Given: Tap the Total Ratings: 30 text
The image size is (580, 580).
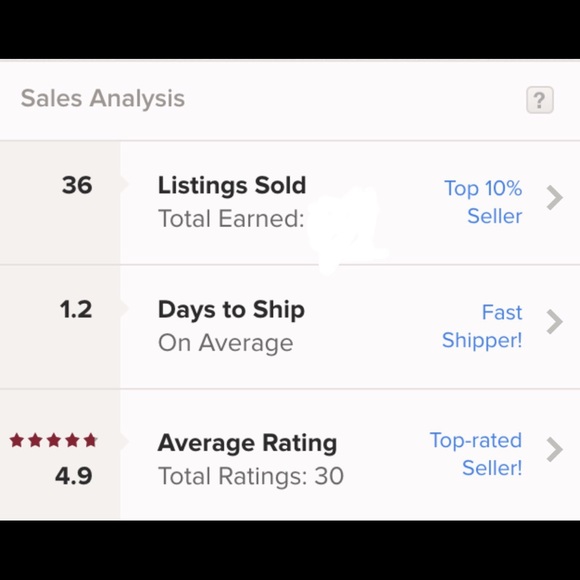Looking at the screenshot, I should pyautogui.click(x=251, y=476).
